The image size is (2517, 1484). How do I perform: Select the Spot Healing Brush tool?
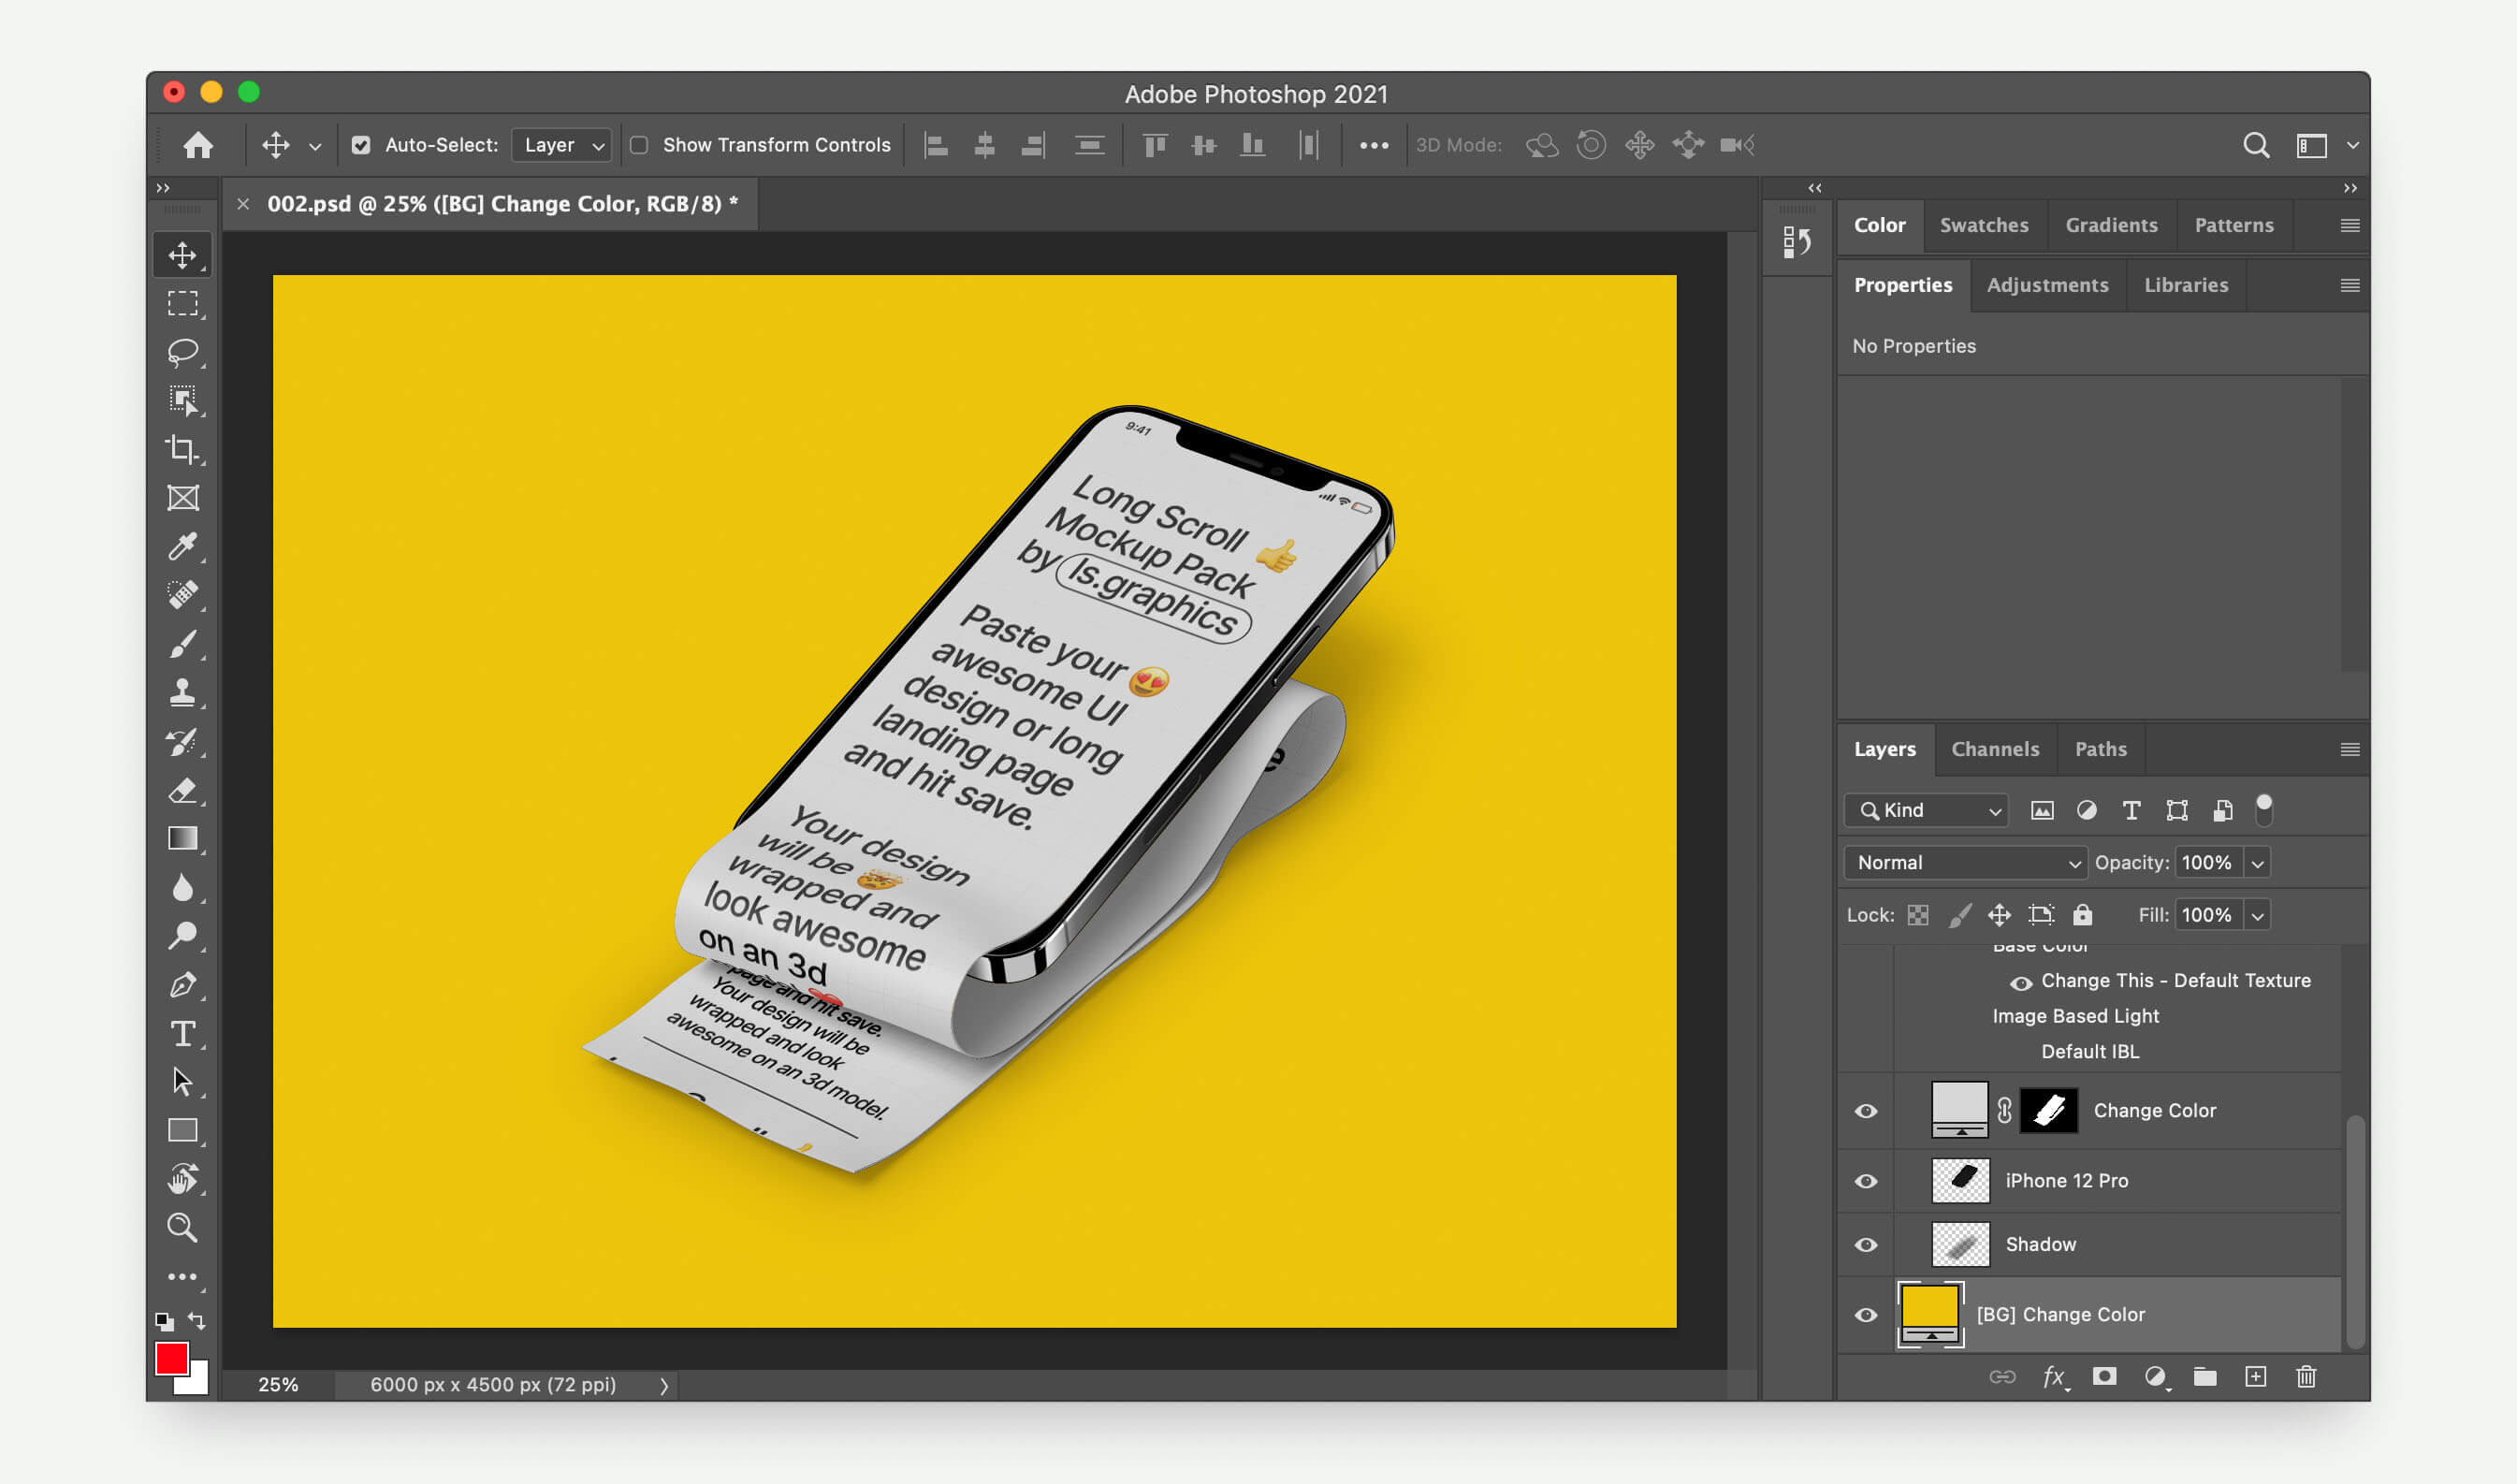coord(182,595)
